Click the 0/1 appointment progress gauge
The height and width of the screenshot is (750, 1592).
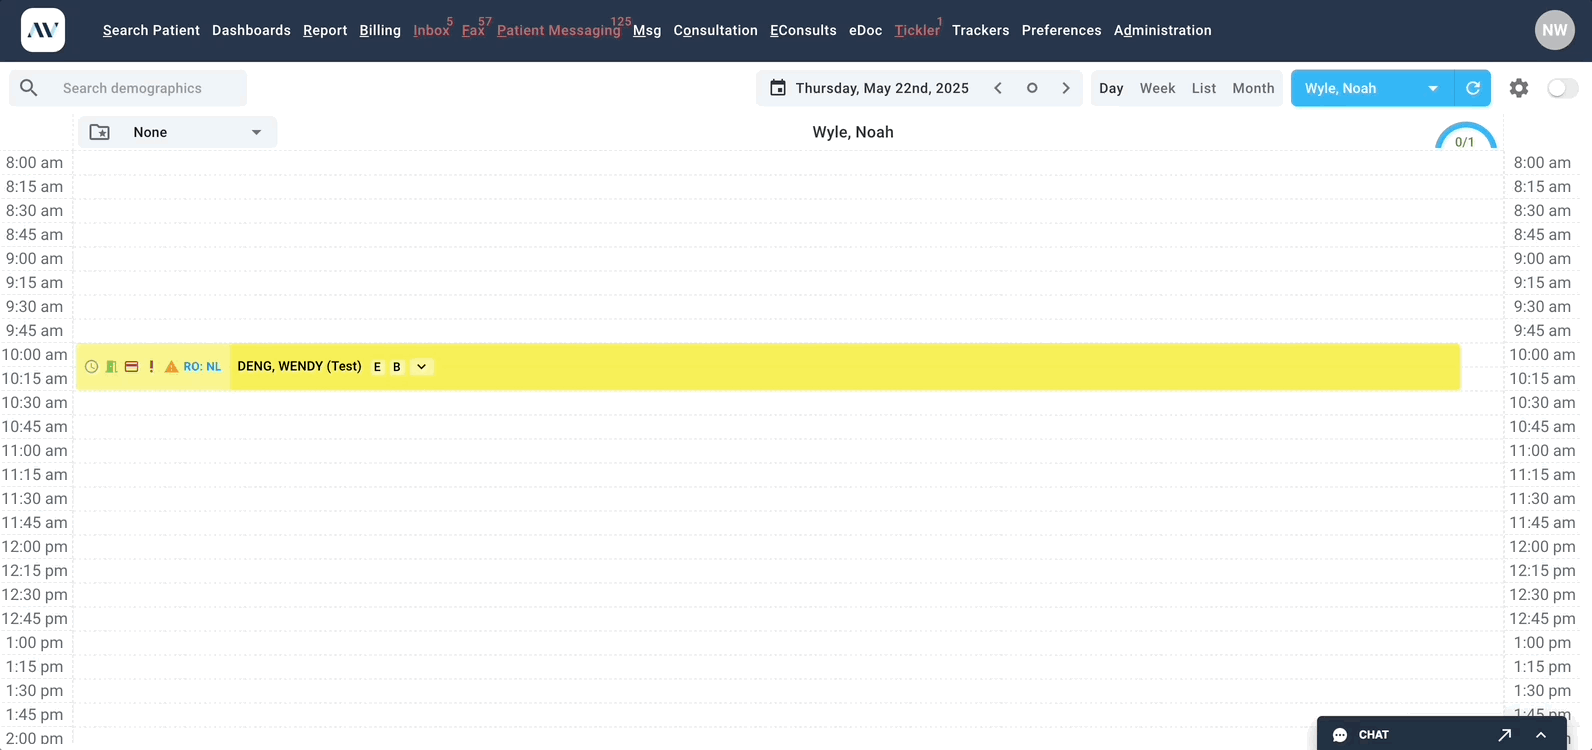(x=1465, y=137)
